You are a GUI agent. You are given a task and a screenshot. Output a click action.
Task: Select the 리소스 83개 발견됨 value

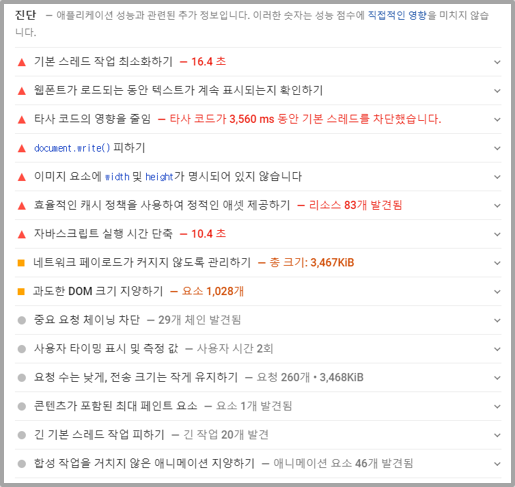[355, 205]
